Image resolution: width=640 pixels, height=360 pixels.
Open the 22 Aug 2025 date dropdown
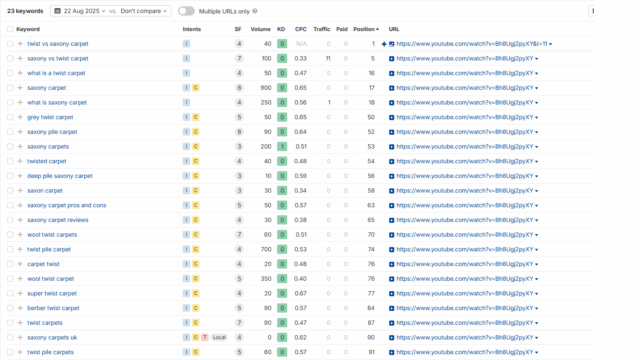tap(80, 11)
